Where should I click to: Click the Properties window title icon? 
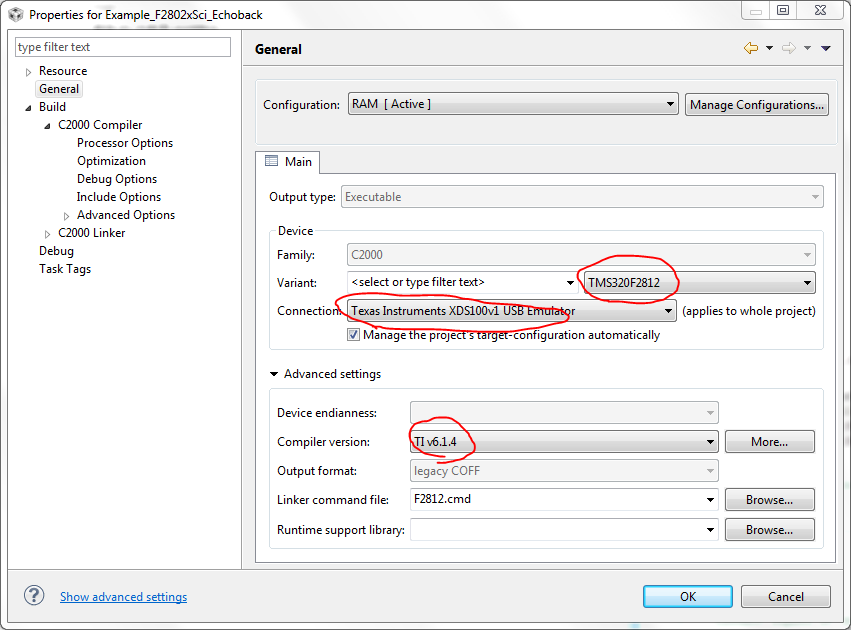click(x=15, y=15)
